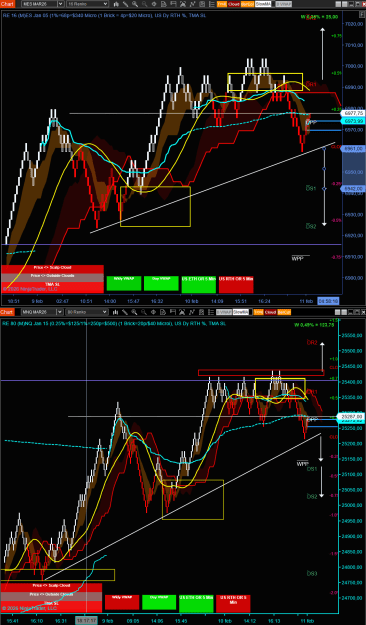Toggle SlowMA button in MNQ chart toolbar
This screenshot has height=625, width=366.
tap(241, 312)
